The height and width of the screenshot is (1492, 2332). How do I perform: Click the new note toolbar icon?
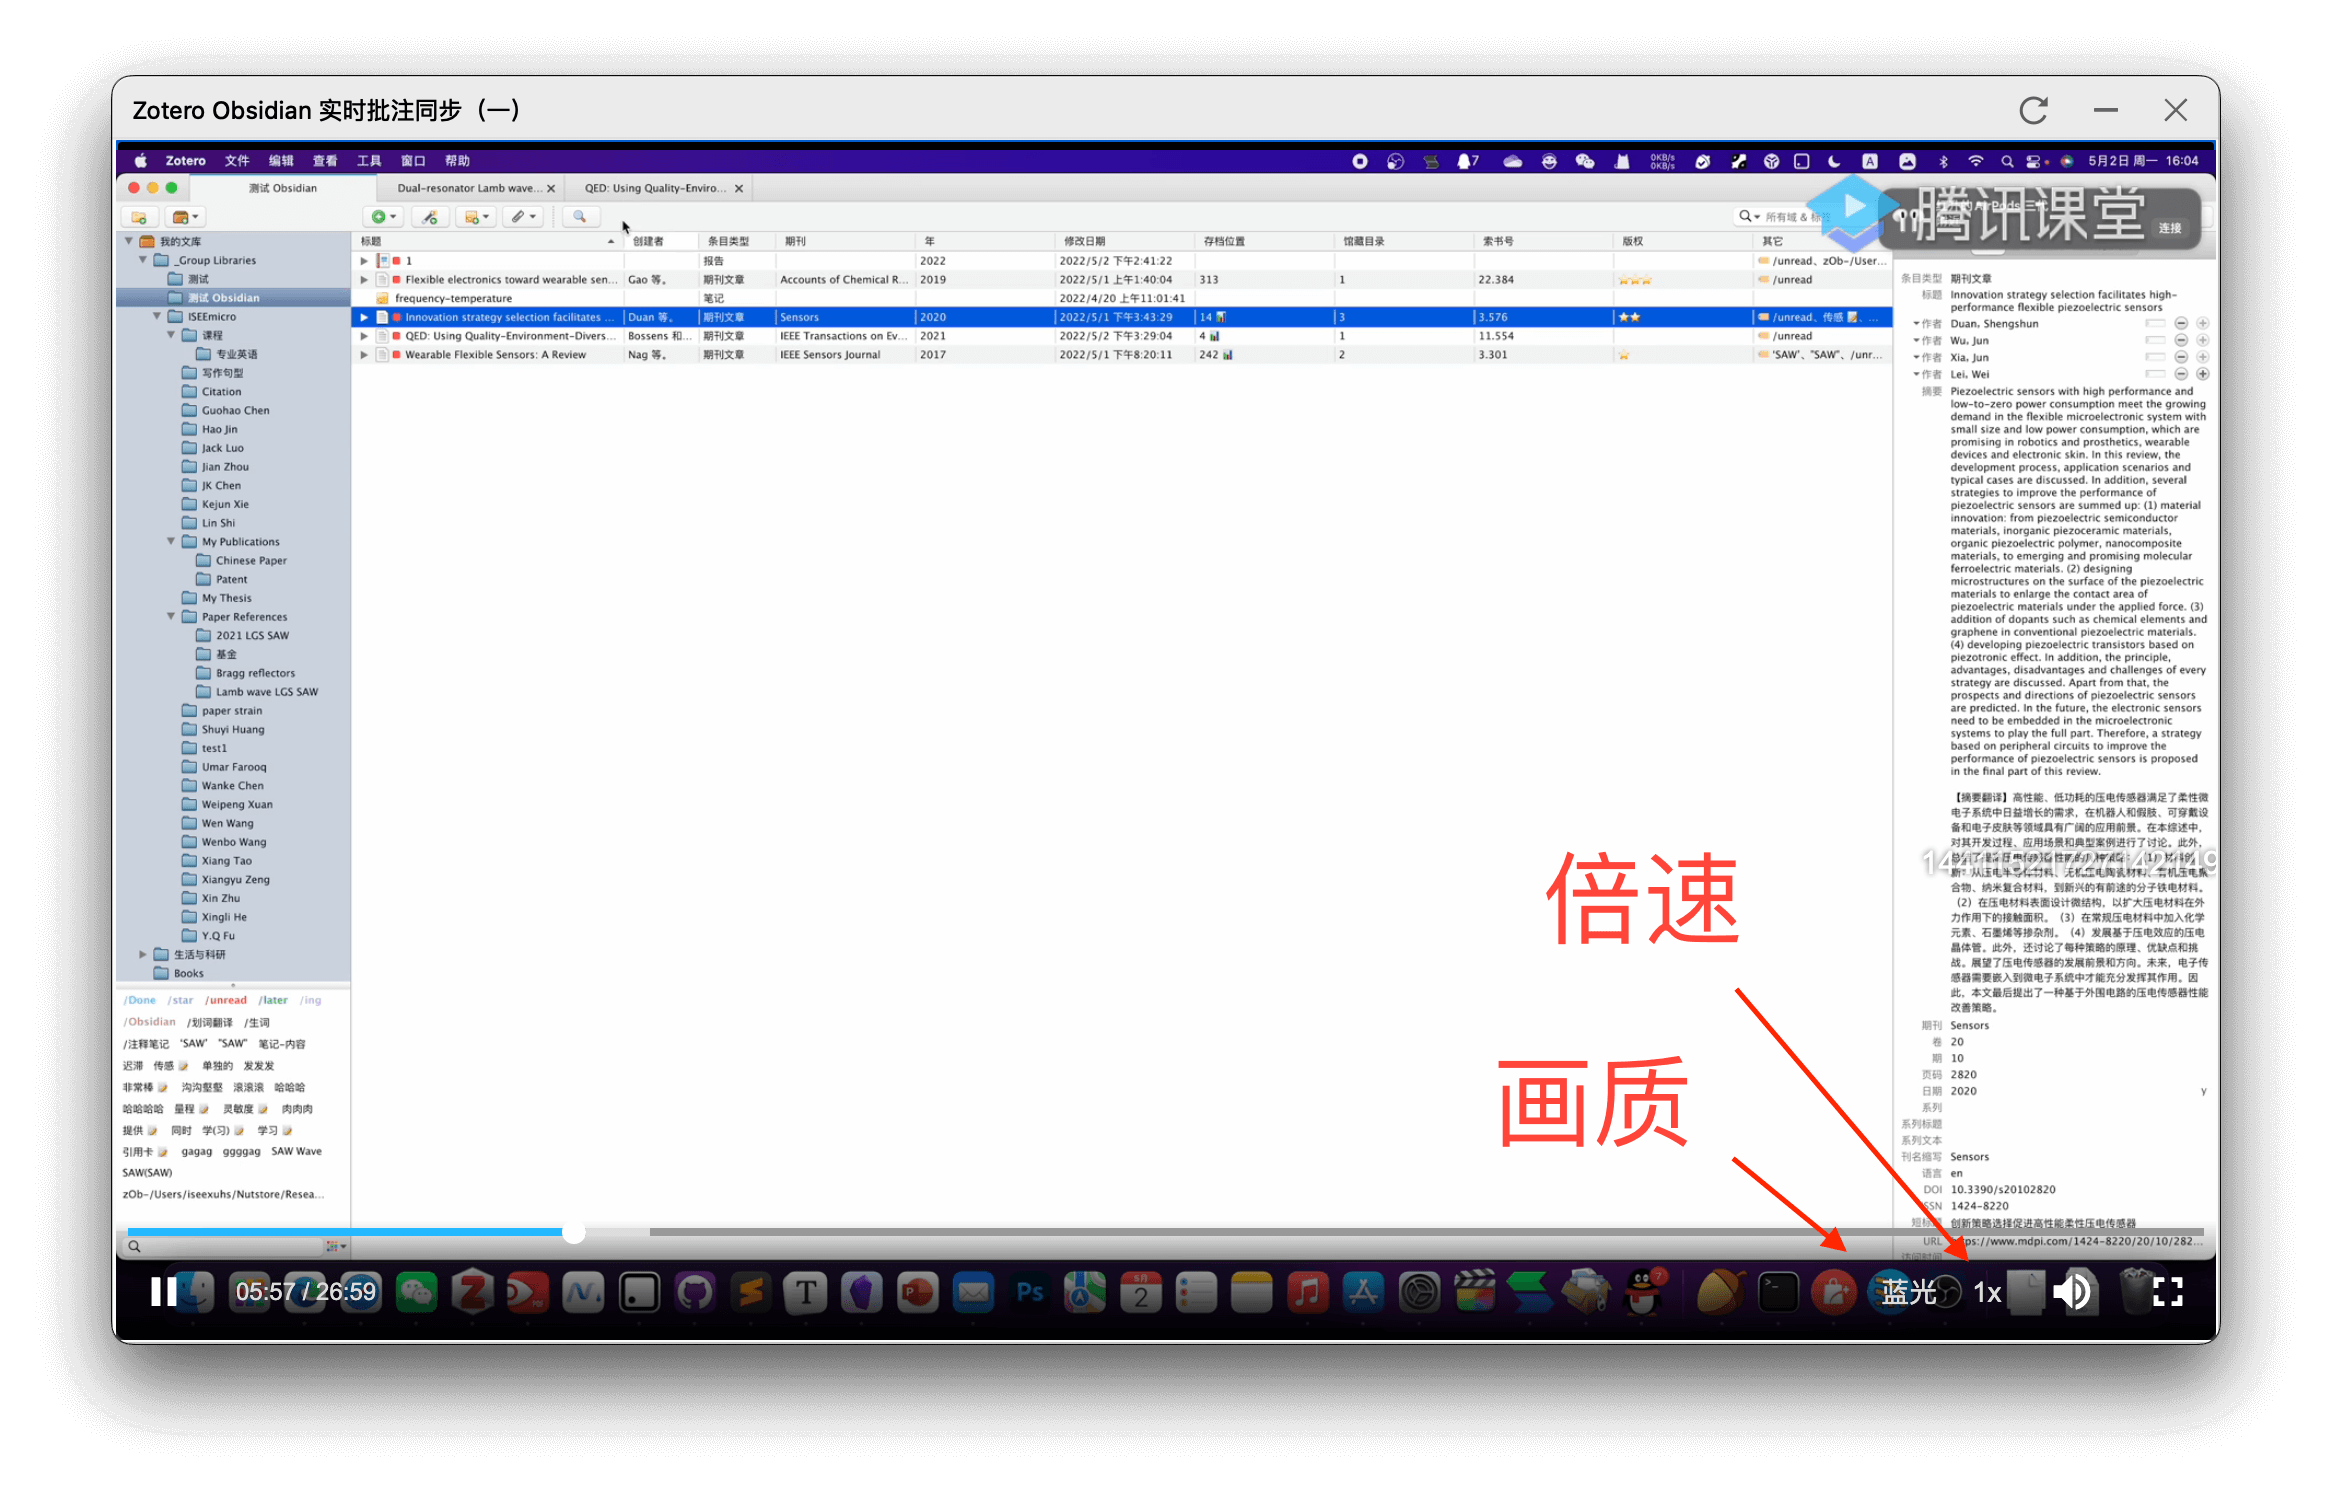476,217
